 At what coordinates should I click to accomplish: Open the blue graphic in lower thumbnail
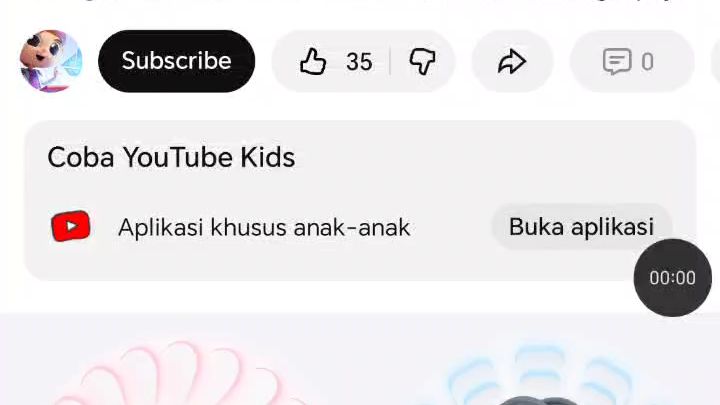click(542, 373)
